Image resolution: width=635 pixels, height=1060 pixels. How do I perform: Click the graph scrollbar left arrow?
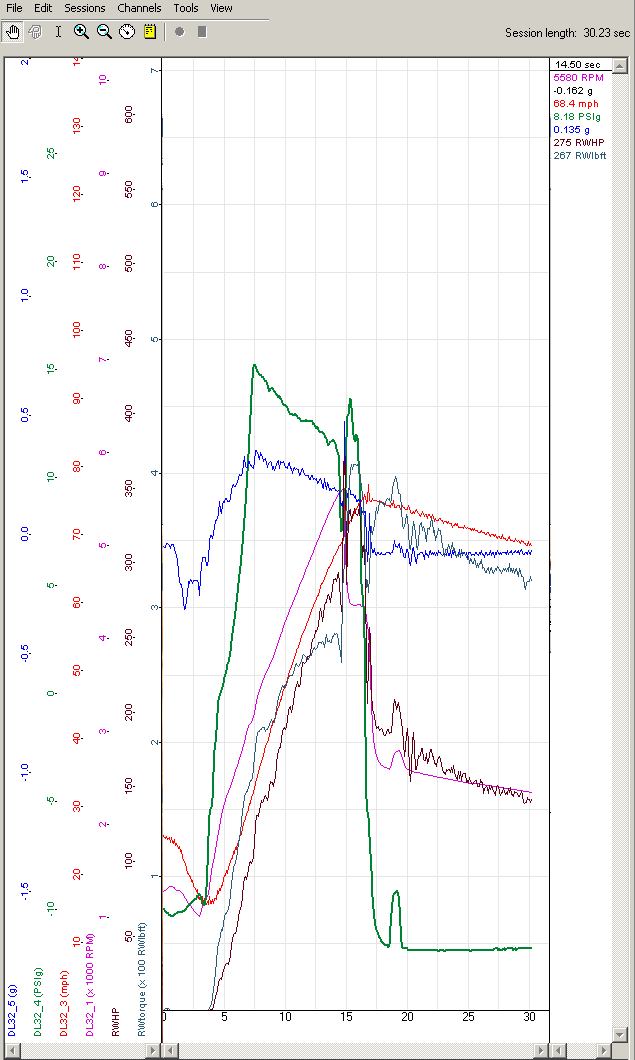click(x=172, y=1050)
